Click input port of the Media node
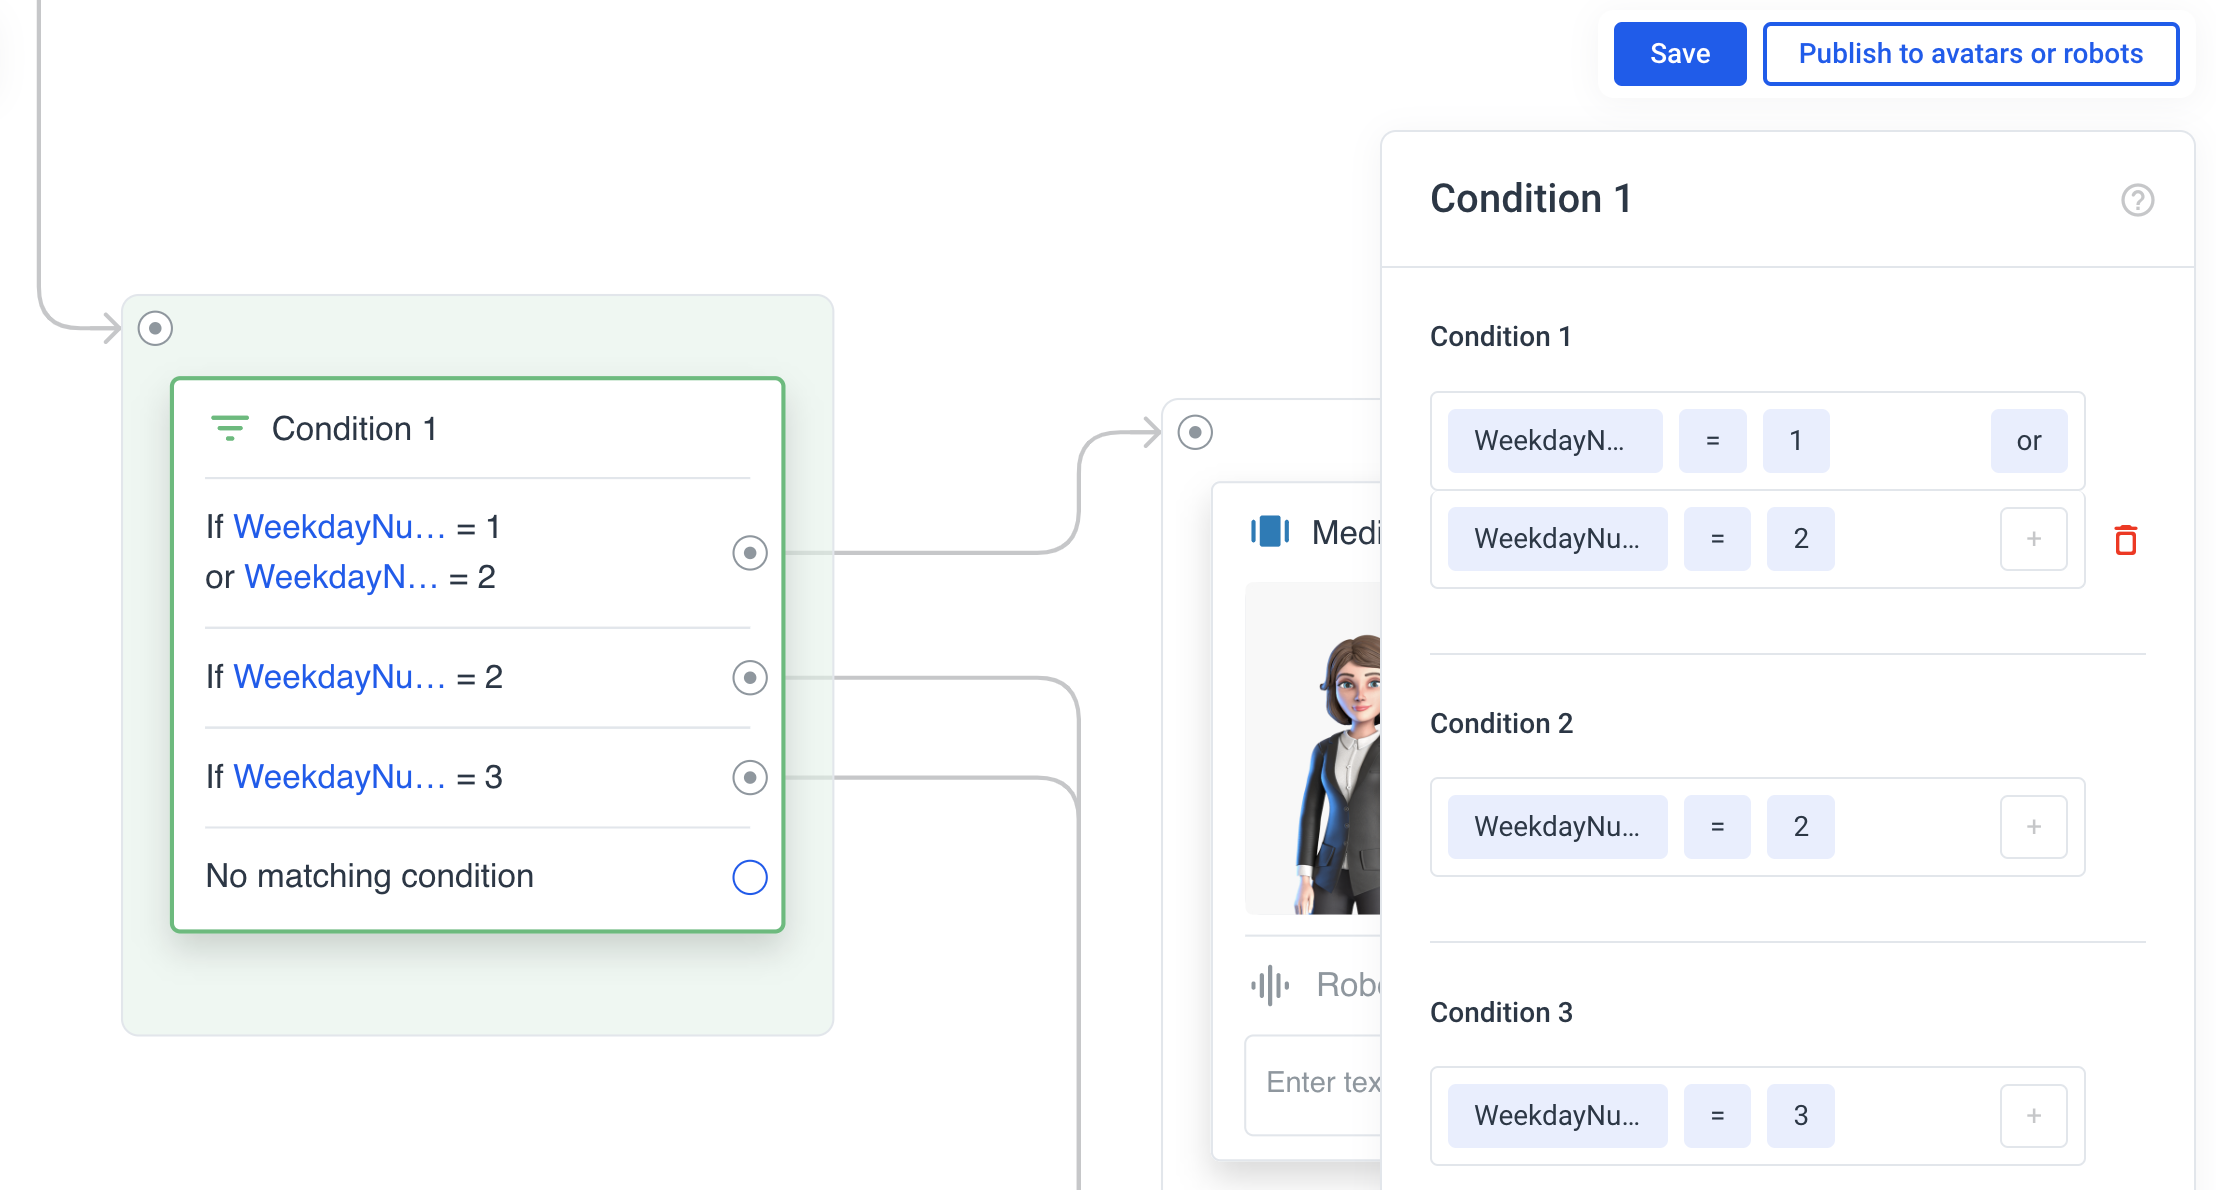2216x1190 pixels. coord(1195,433)
